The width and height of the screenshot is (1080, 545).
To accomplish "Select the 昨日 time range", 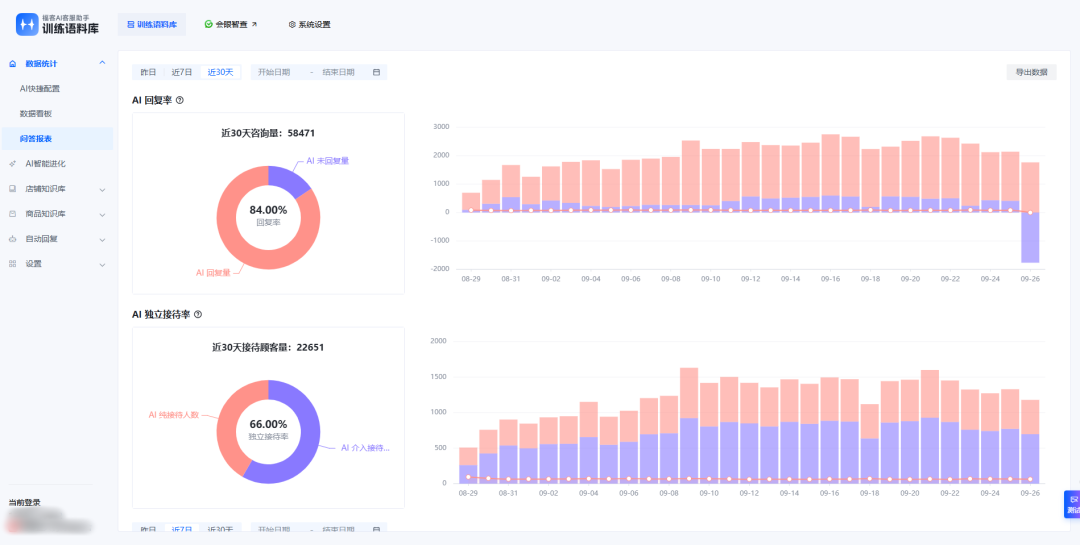I will click(148, 72).
